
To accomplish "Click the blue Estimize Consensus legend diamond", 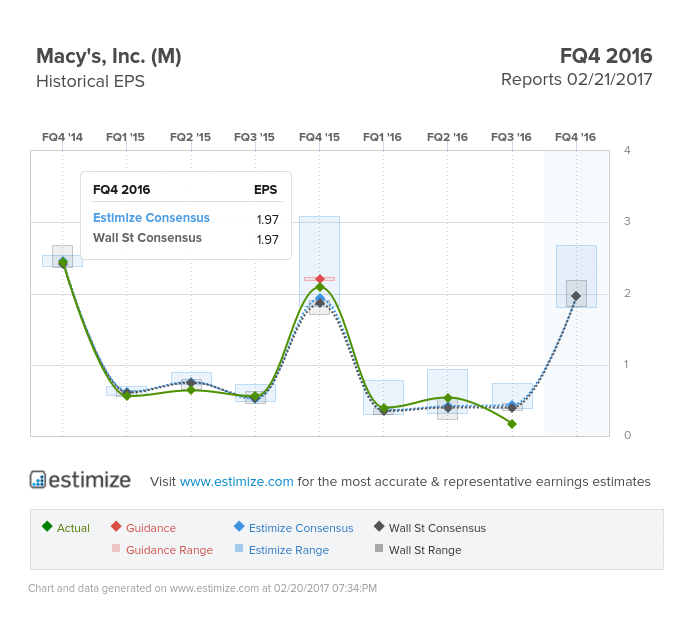I will tap(239, 526).
